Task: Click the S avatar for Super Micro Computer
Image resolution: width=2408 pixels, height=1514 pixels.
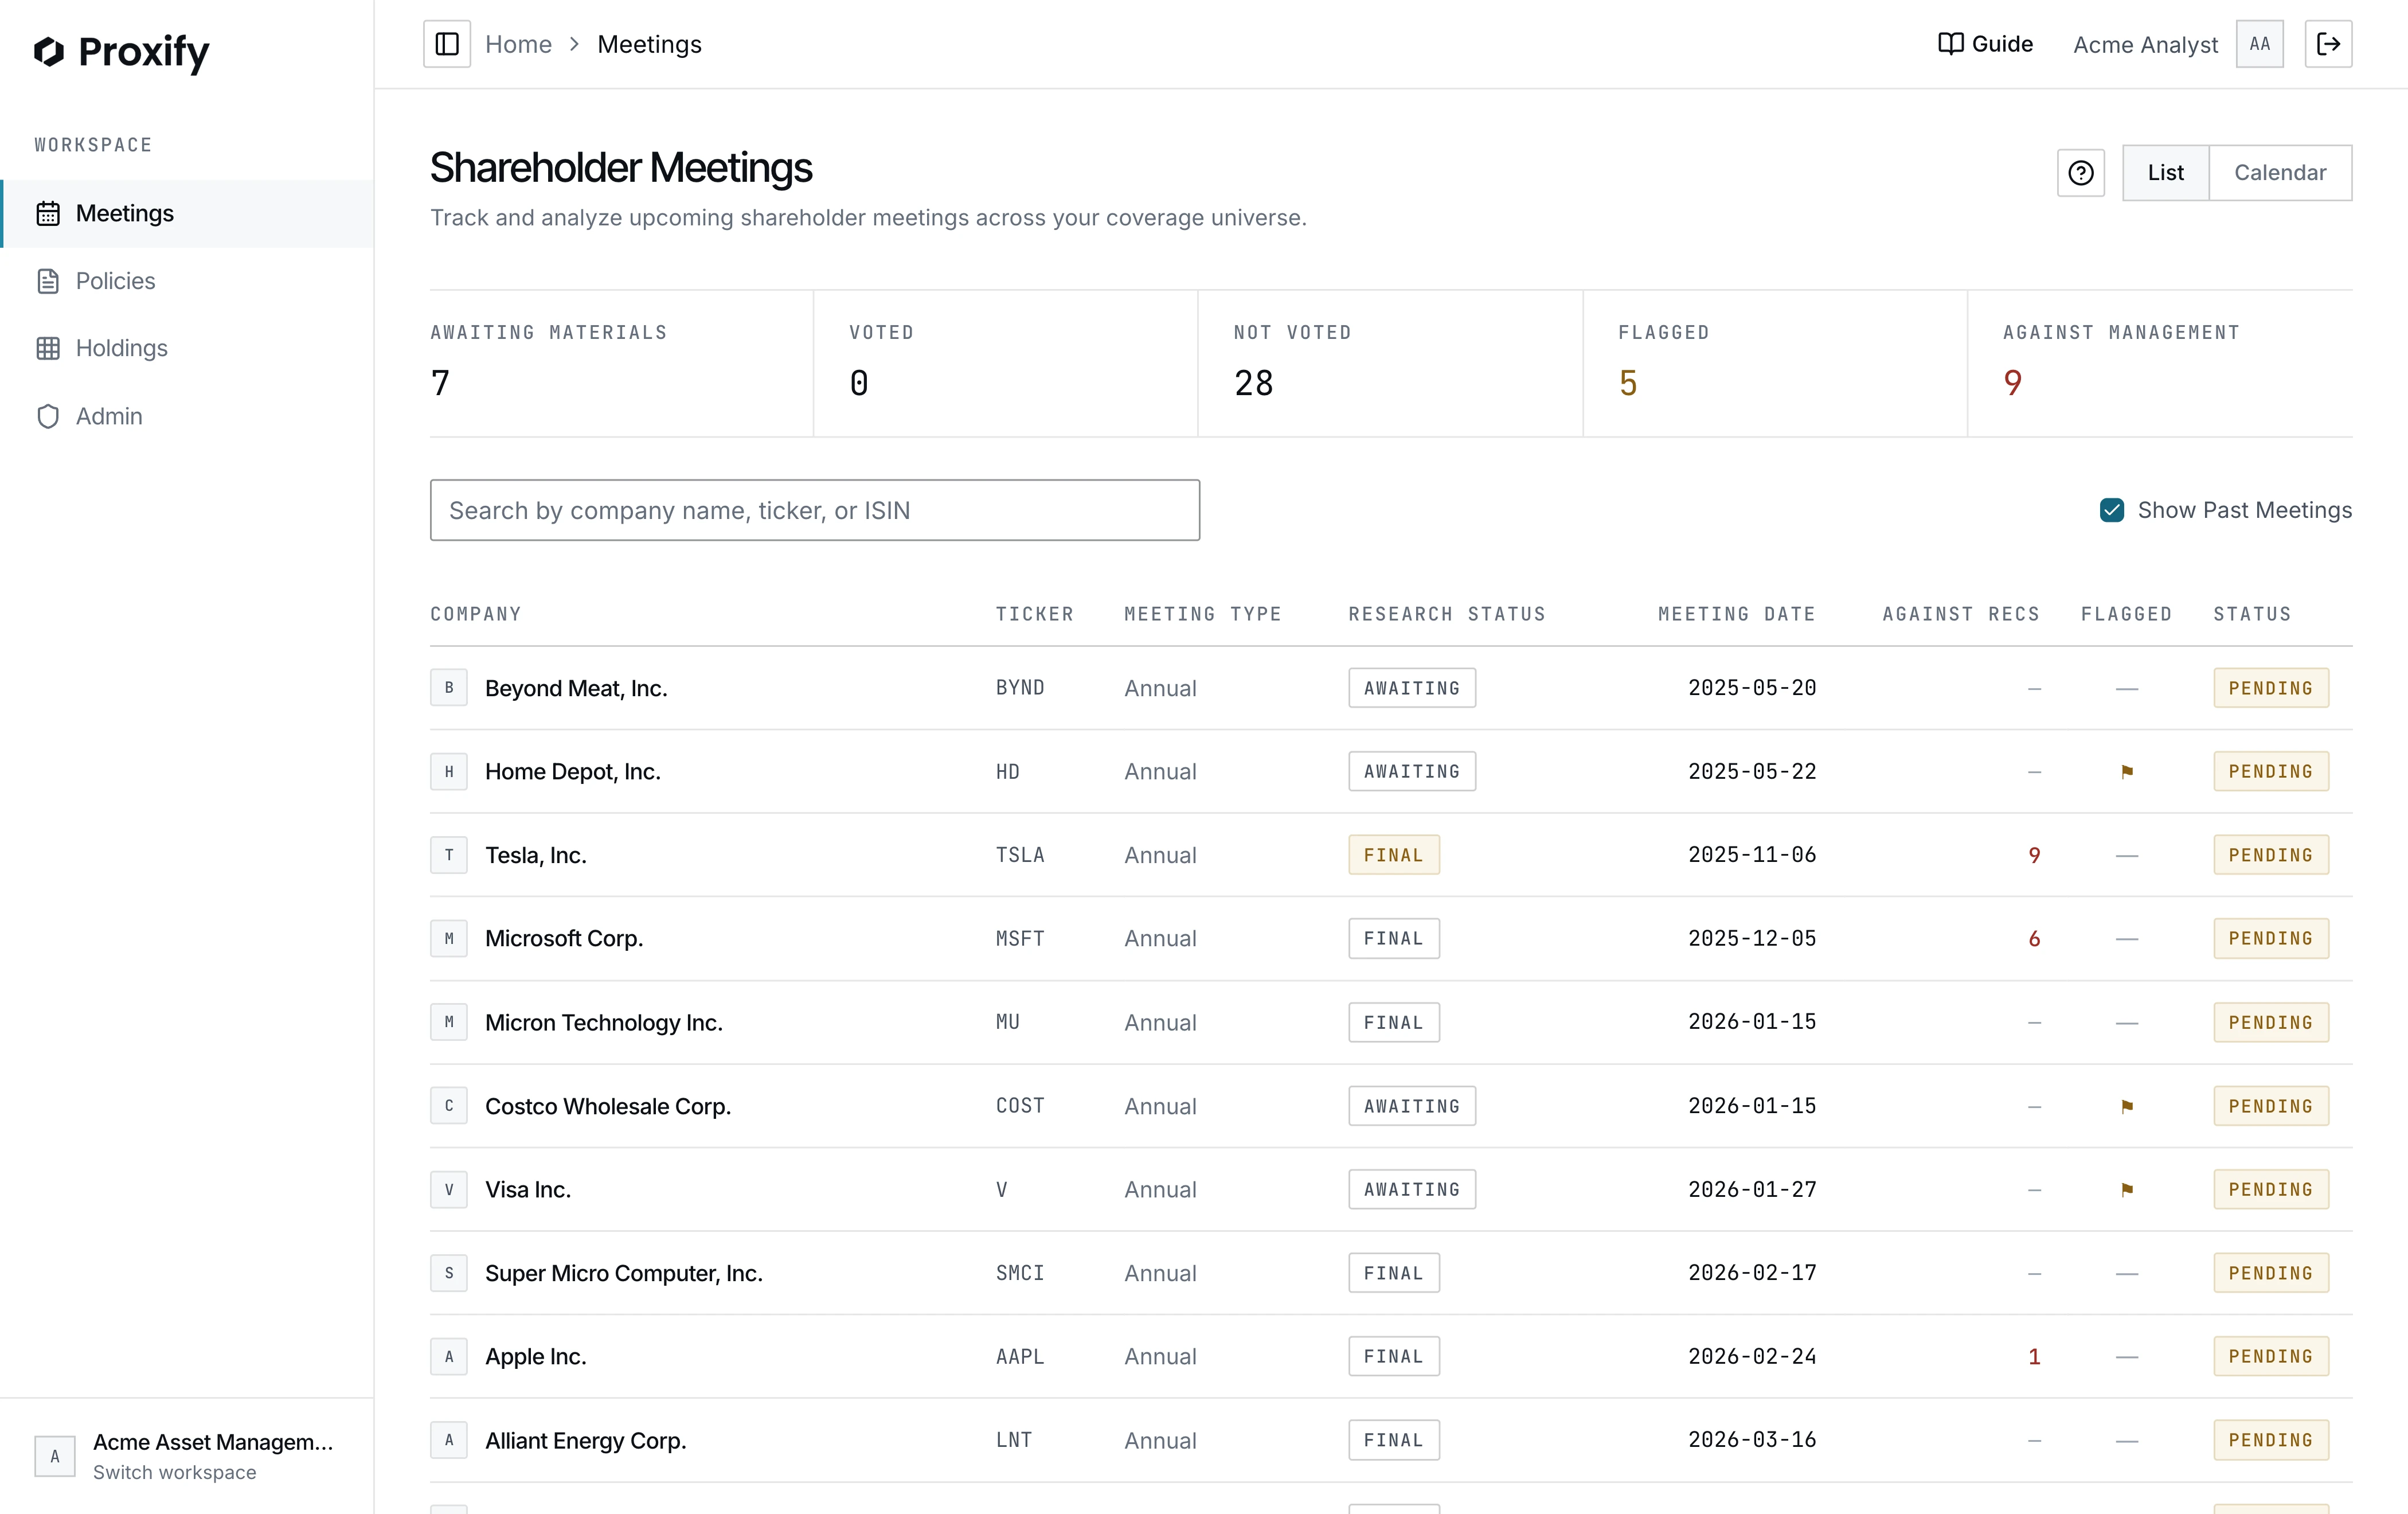Action: [x=449, y=1273]
